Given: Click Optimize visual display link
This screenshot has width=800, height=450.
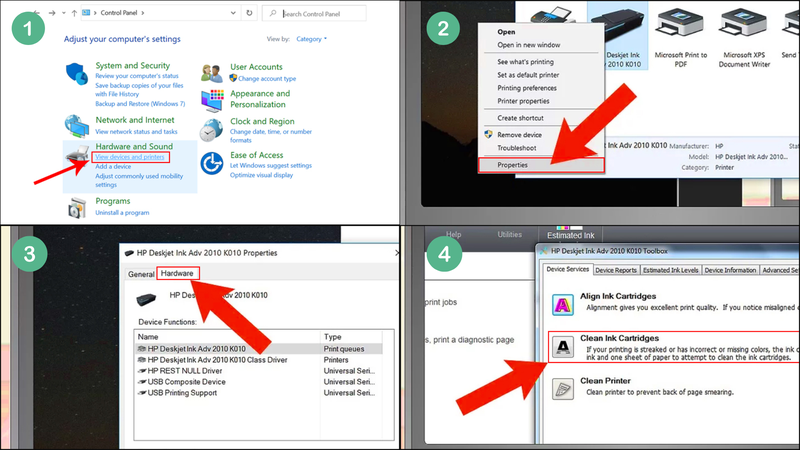Looking at the screenshot, I should [261, 175].
